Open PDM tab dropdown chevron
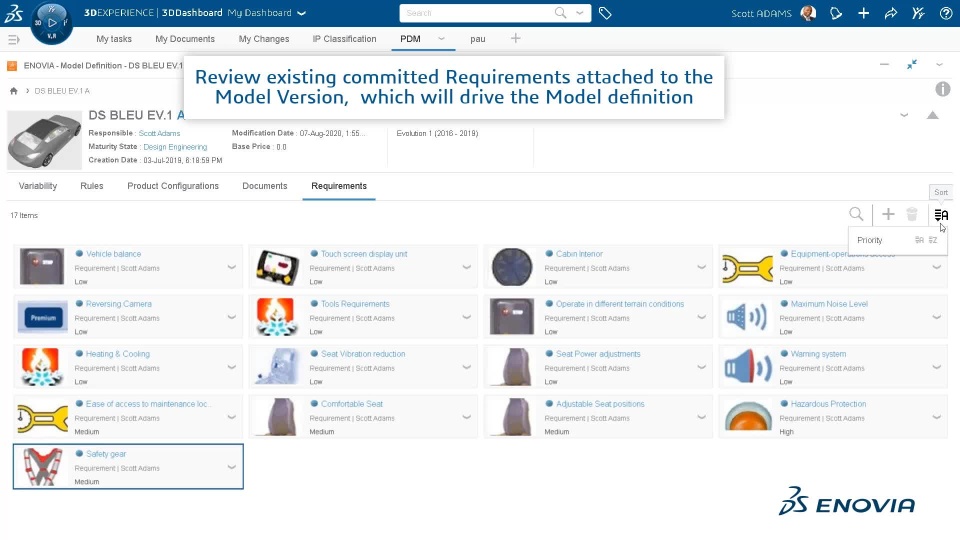960x540 pixels. (x=441, y=39)
